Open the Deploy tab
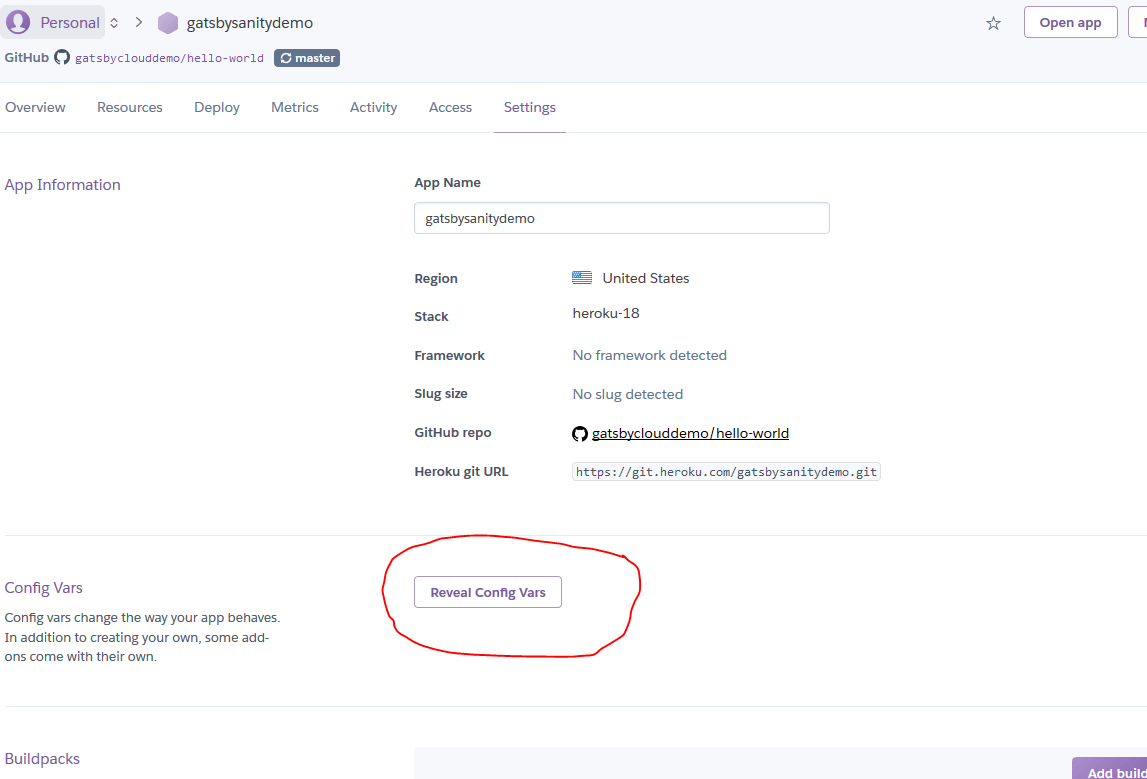This screenshot has height=779, width=1147. click(217, 107)
